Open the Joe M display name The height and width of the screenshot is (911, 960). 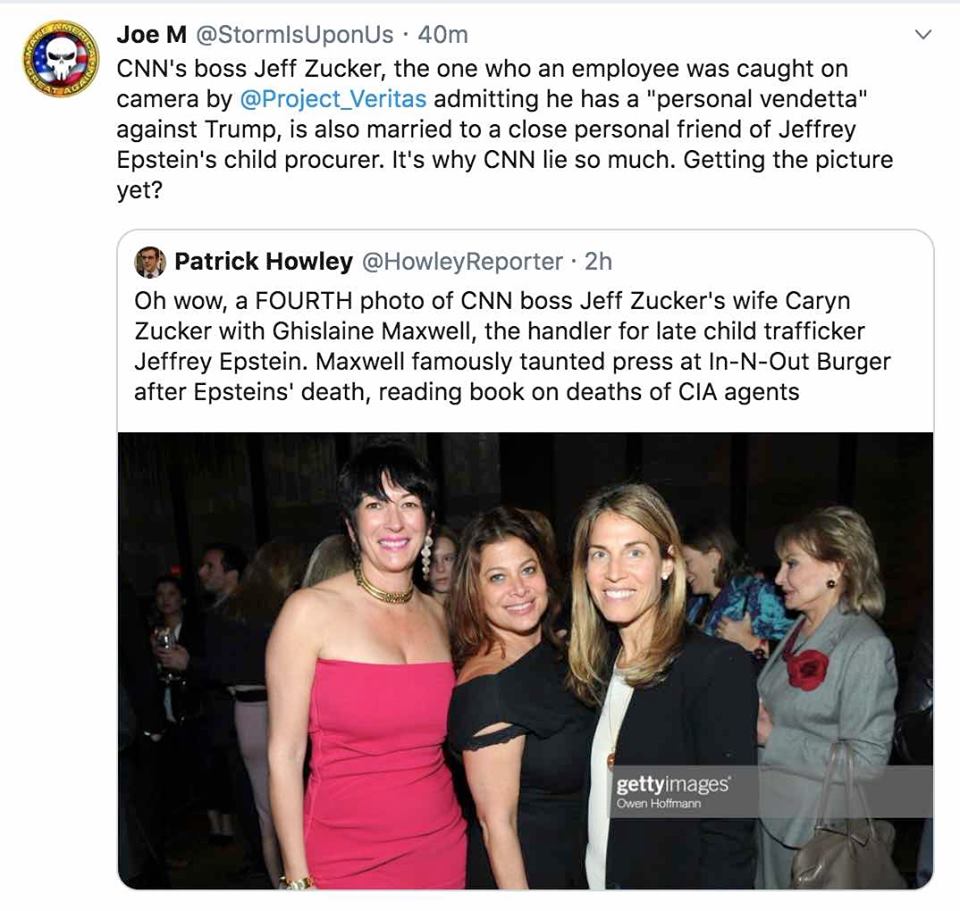(151, 34)
